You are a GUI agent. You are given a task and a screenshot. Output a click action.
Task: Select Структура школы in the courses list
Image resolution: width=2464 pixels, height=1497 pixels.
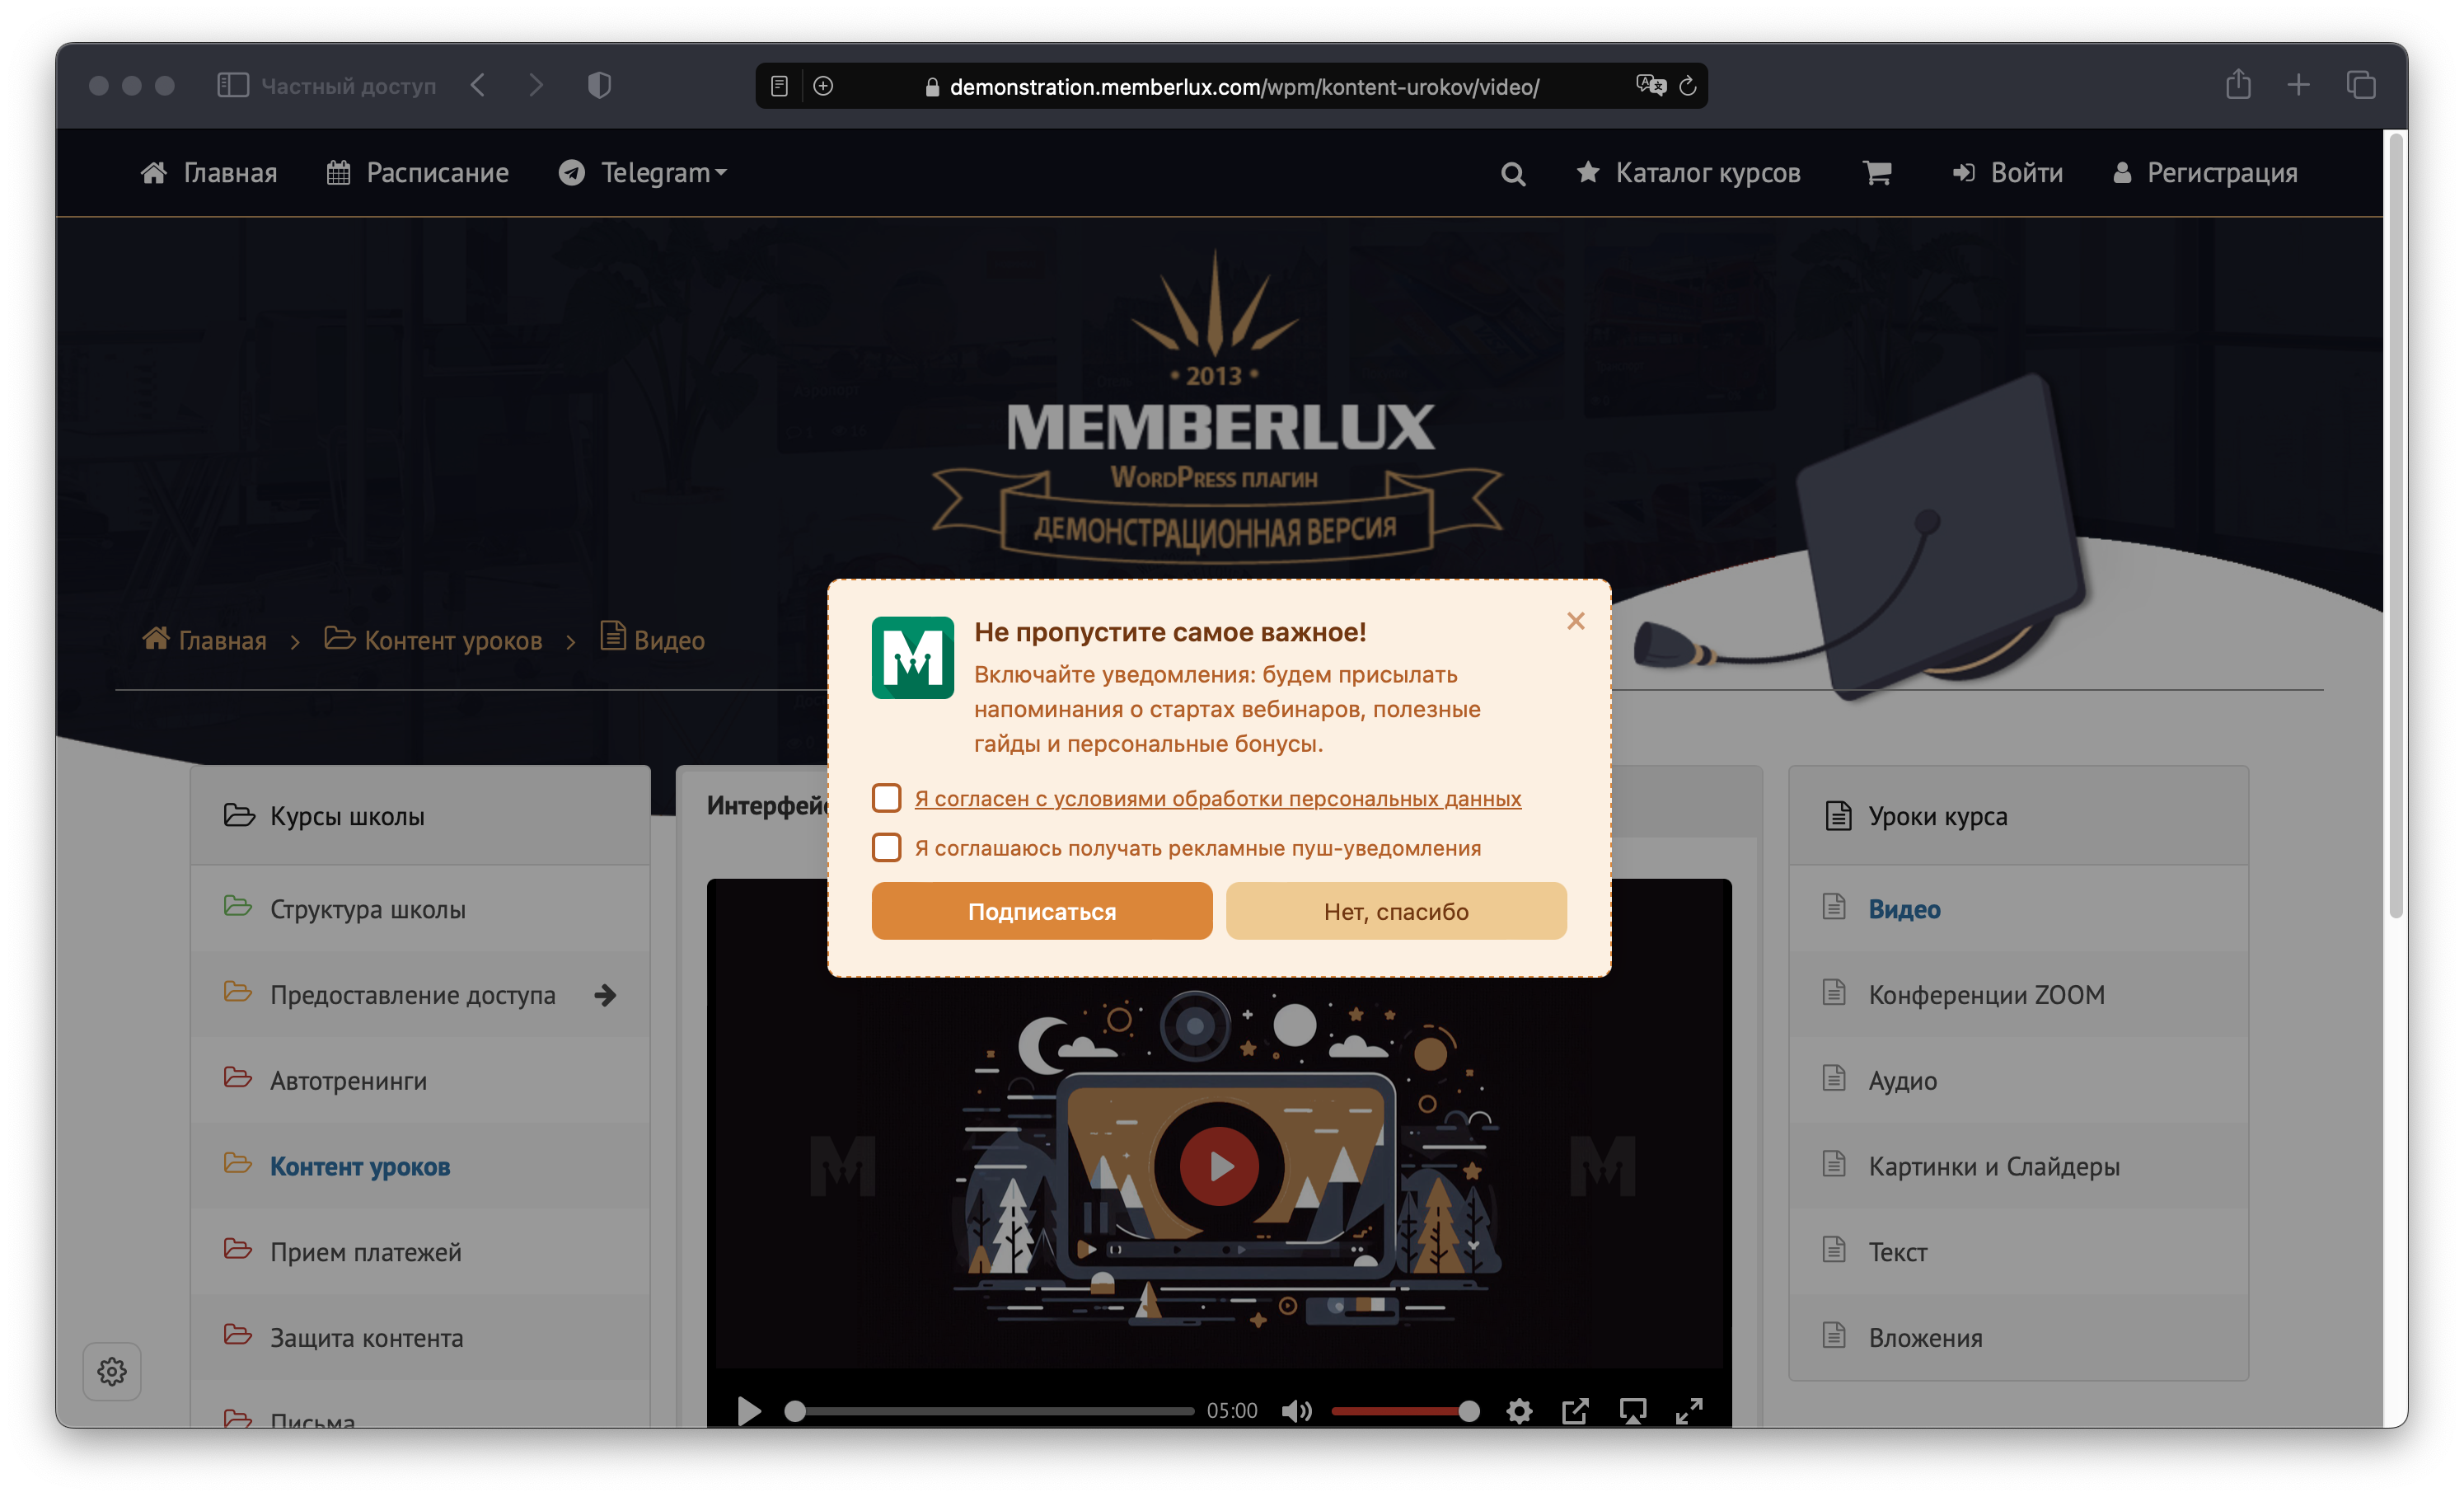pos(420,909)
